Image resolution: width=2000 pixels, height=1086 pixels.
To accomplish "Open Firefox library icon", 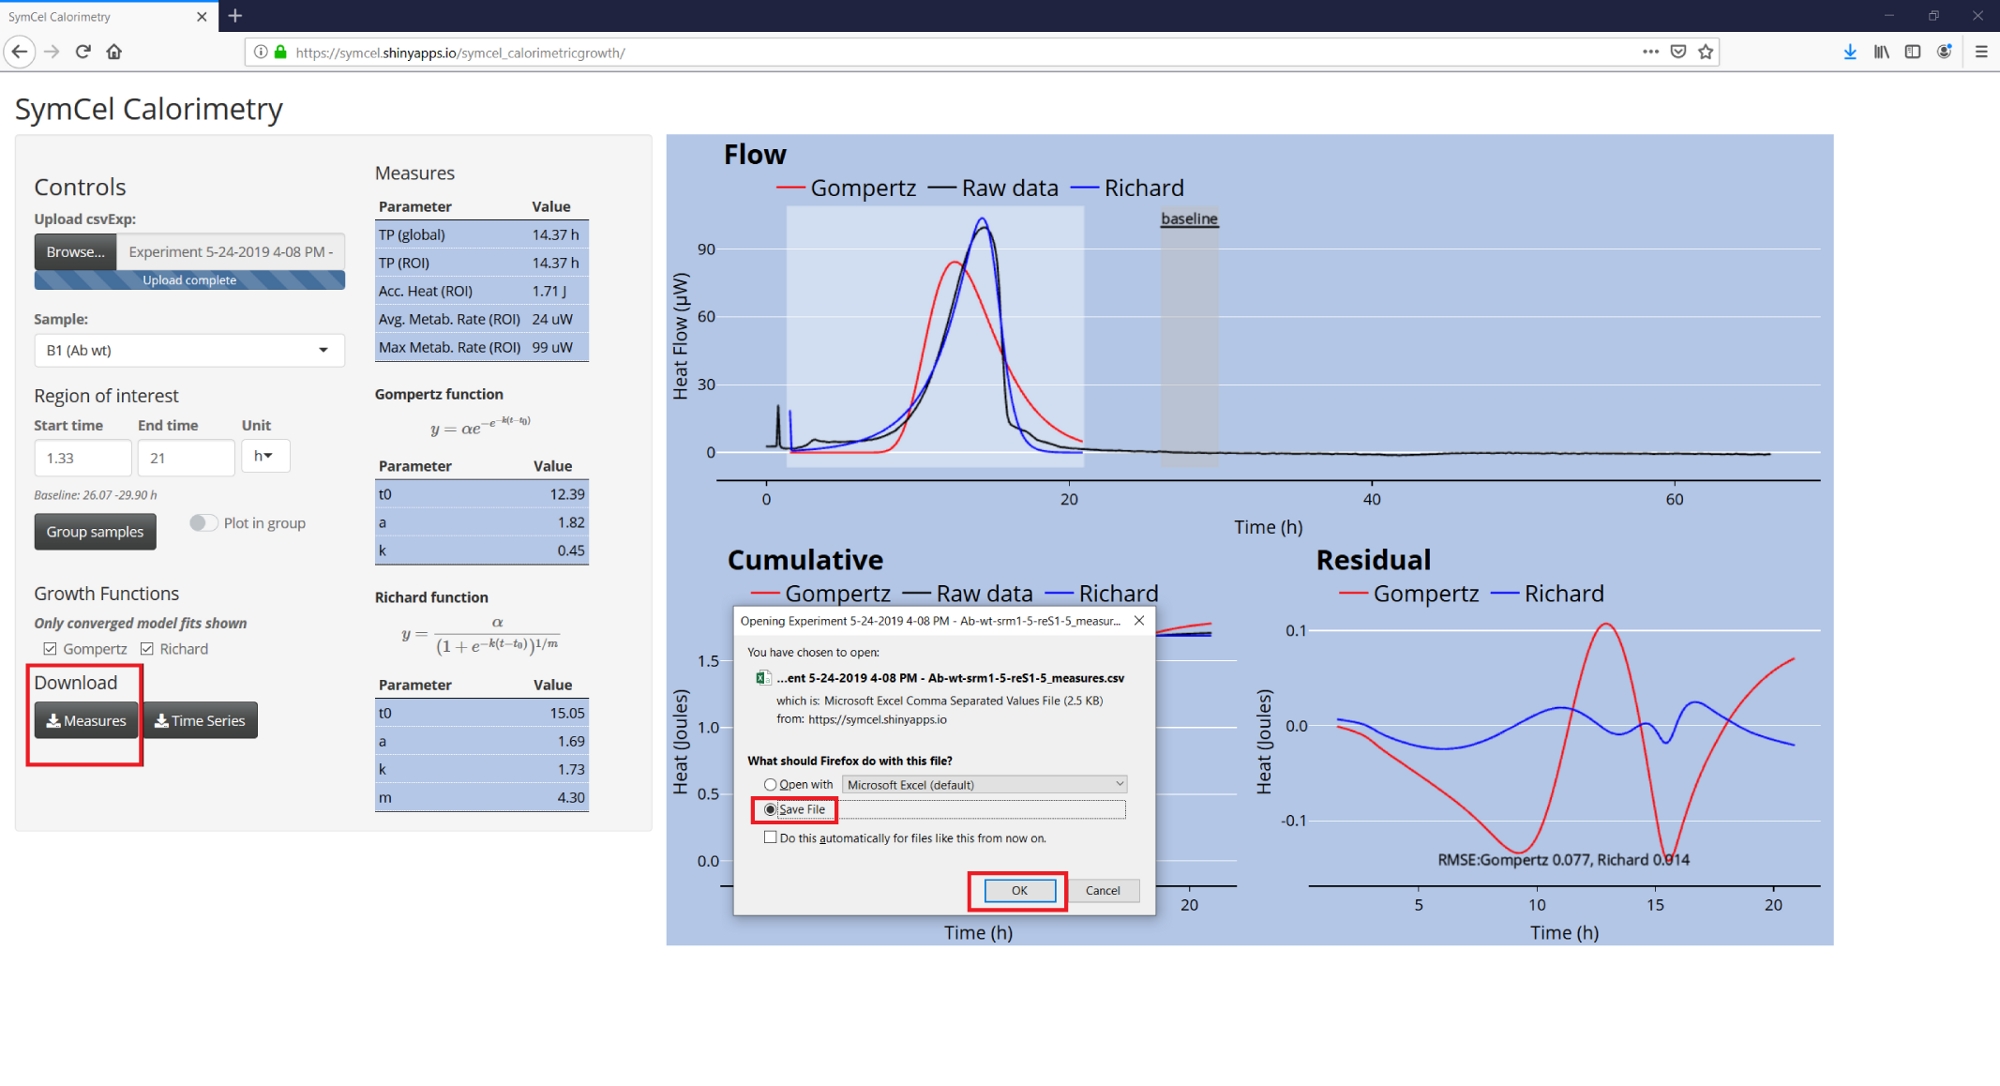I will click(x=1881, y=52).
